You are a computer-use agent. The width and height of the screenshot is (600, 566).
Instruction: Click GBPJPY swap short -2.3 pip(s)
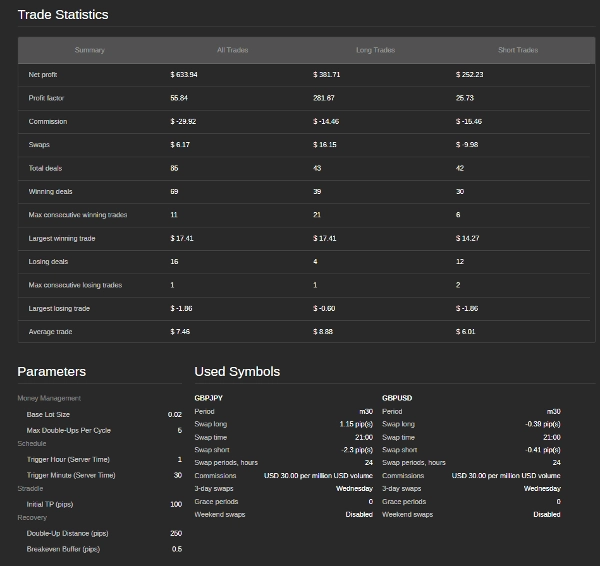357,450
